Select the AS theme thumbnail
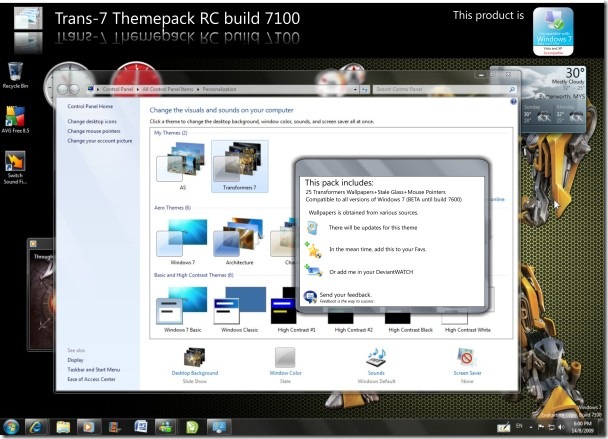The width and height of the screenshot is (608, 439). coord(182,166)
